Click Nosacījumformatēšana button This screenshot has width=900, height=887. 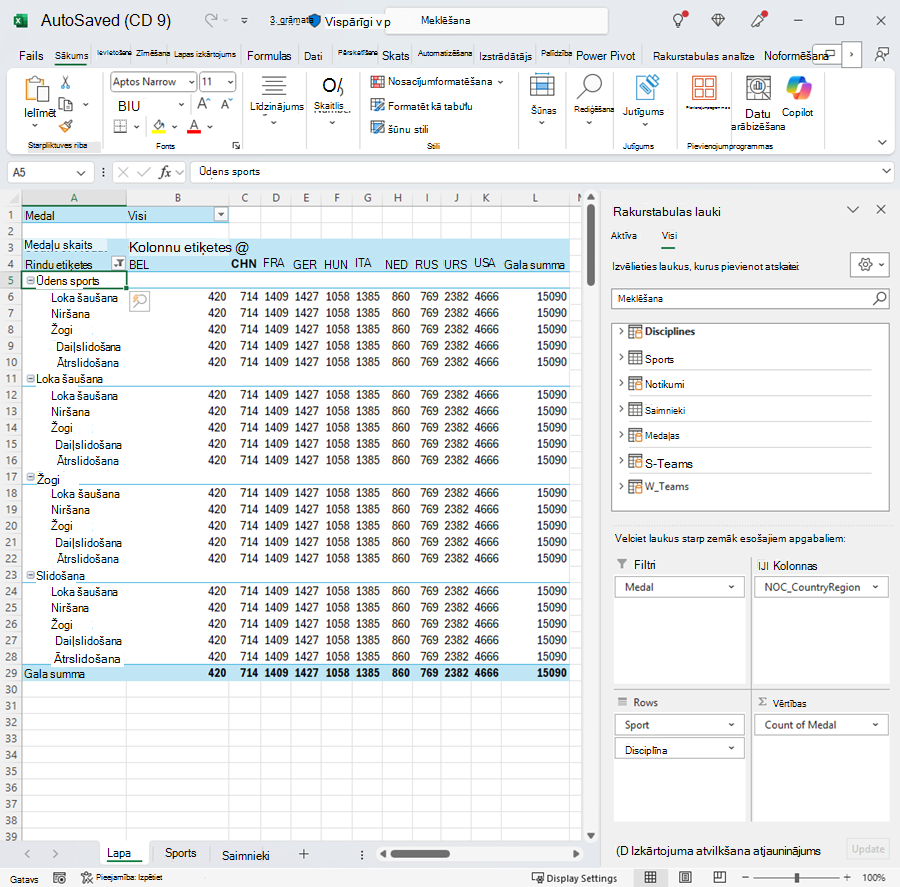[437, 82]
